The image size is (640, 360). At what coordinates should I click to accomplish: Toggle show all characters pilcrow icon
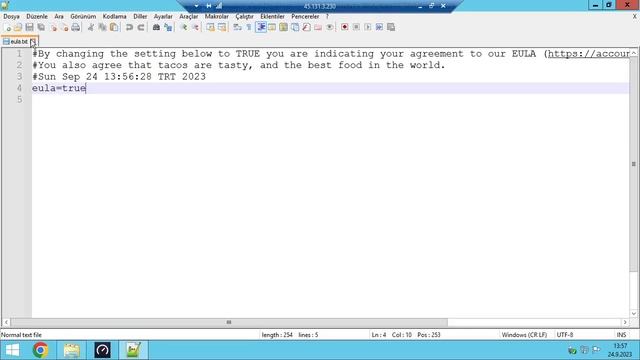click(x=249, y=27)
